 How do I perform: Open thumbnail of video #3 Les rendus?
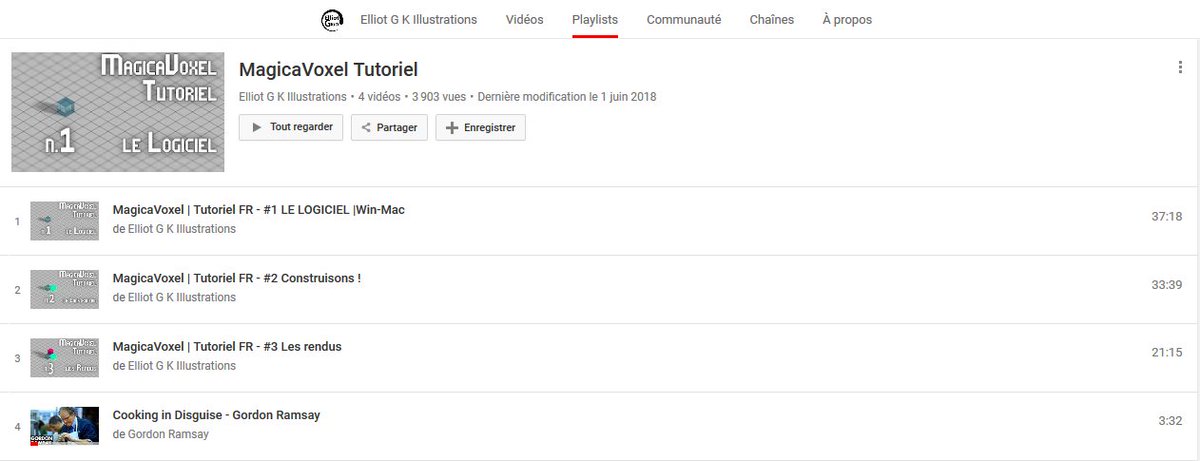64,358
